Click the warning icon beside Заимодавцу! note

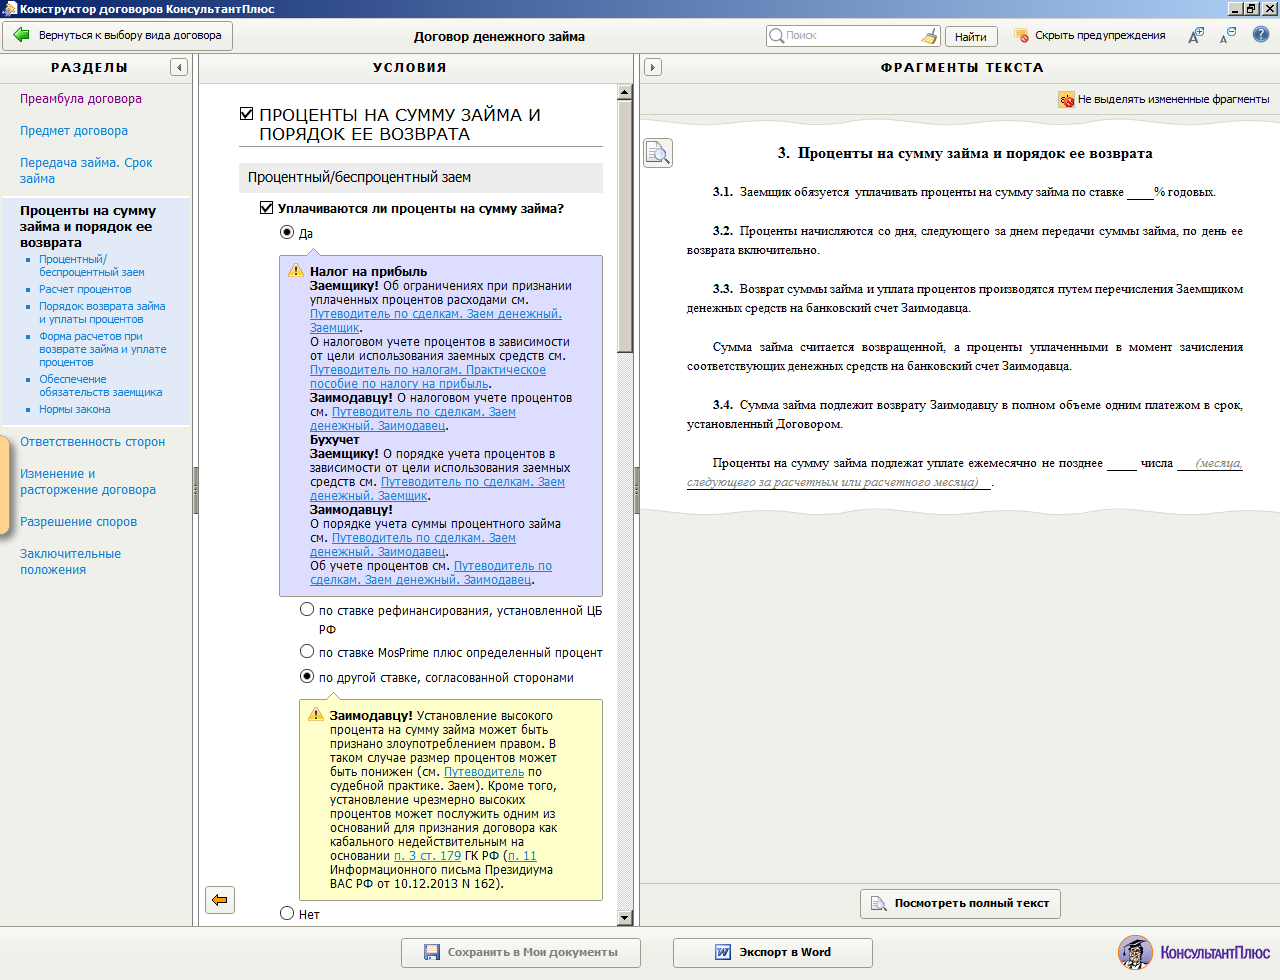pyautogui.click(x=315, y=715)
